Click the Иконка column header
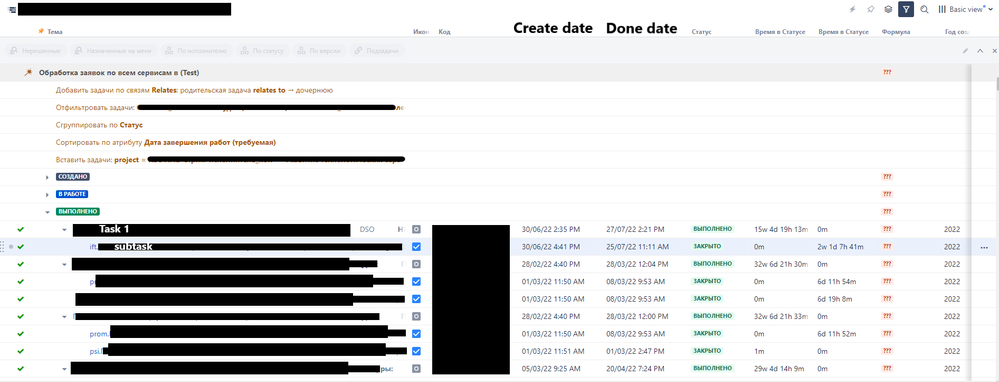999x382 pixels. (421, 31)
